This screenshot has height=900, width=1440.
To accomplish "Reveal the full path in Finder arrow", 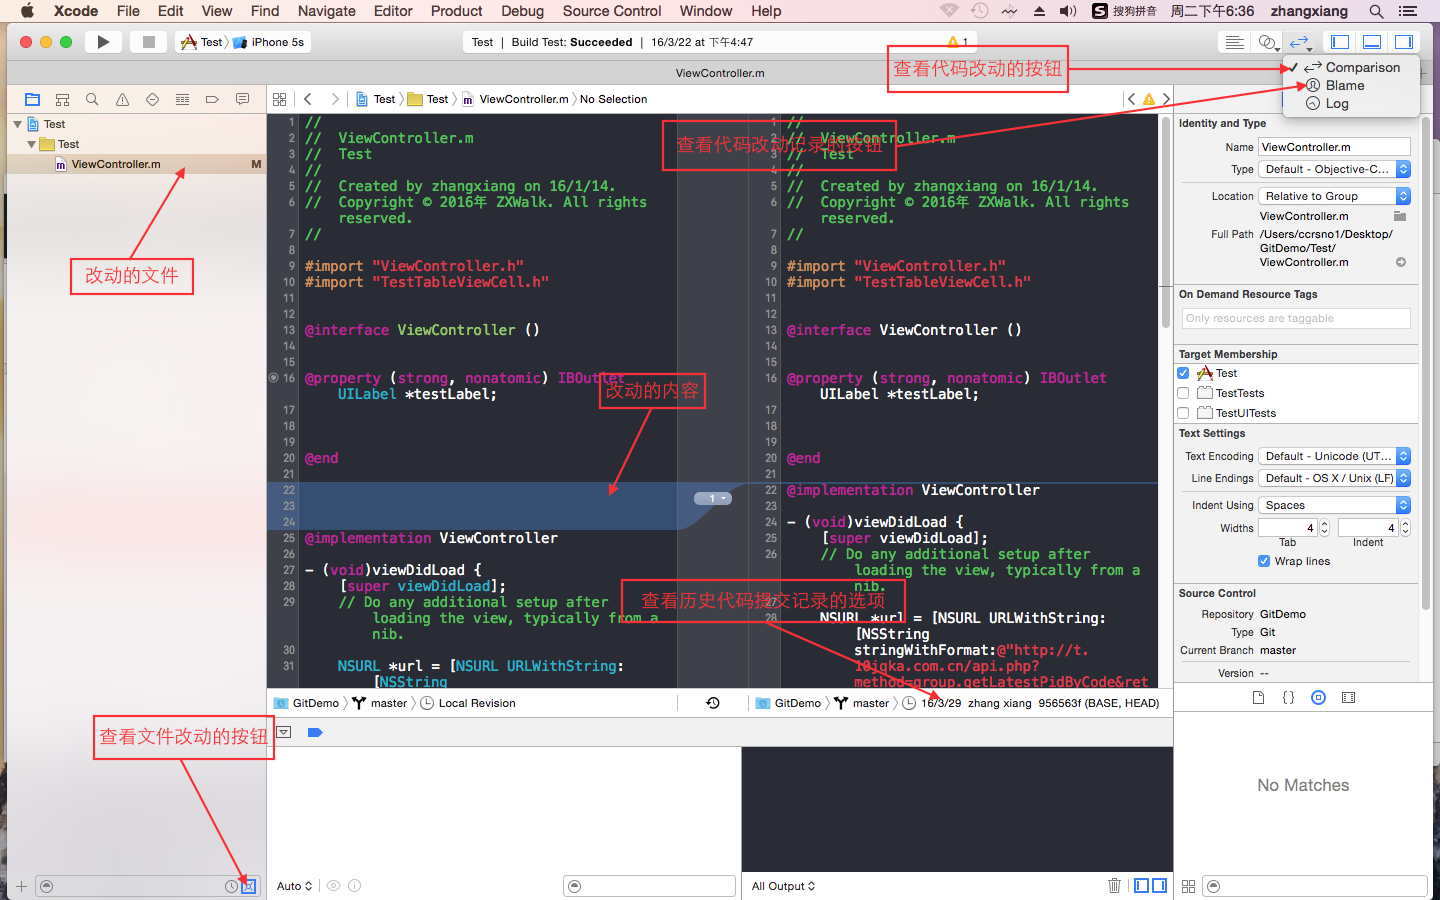I will point(1401,262).
